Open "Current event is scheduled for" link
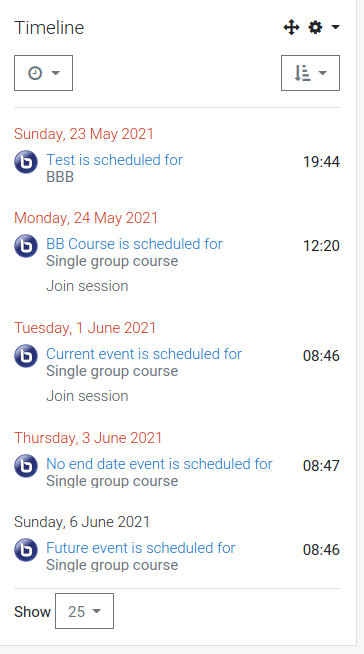The height and width of the screenshot is (654, 364). click(144, 354)
